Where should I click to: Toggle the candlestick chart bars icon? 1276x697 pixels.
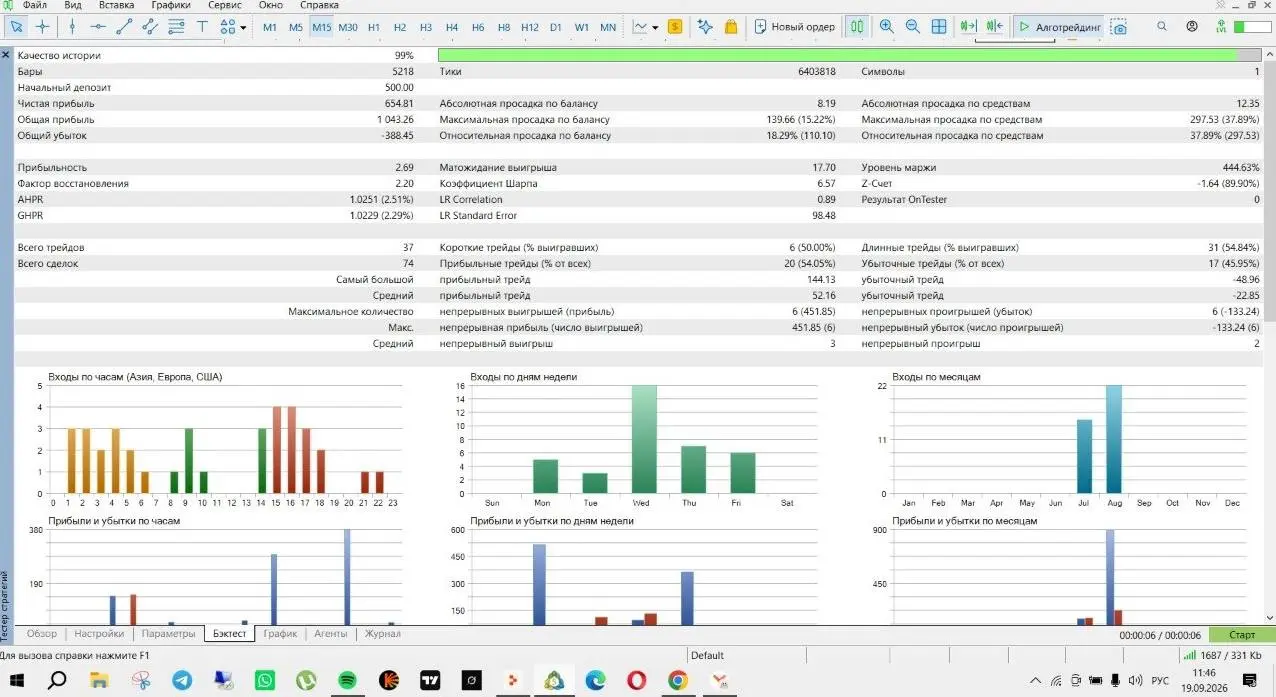point(857,27)
